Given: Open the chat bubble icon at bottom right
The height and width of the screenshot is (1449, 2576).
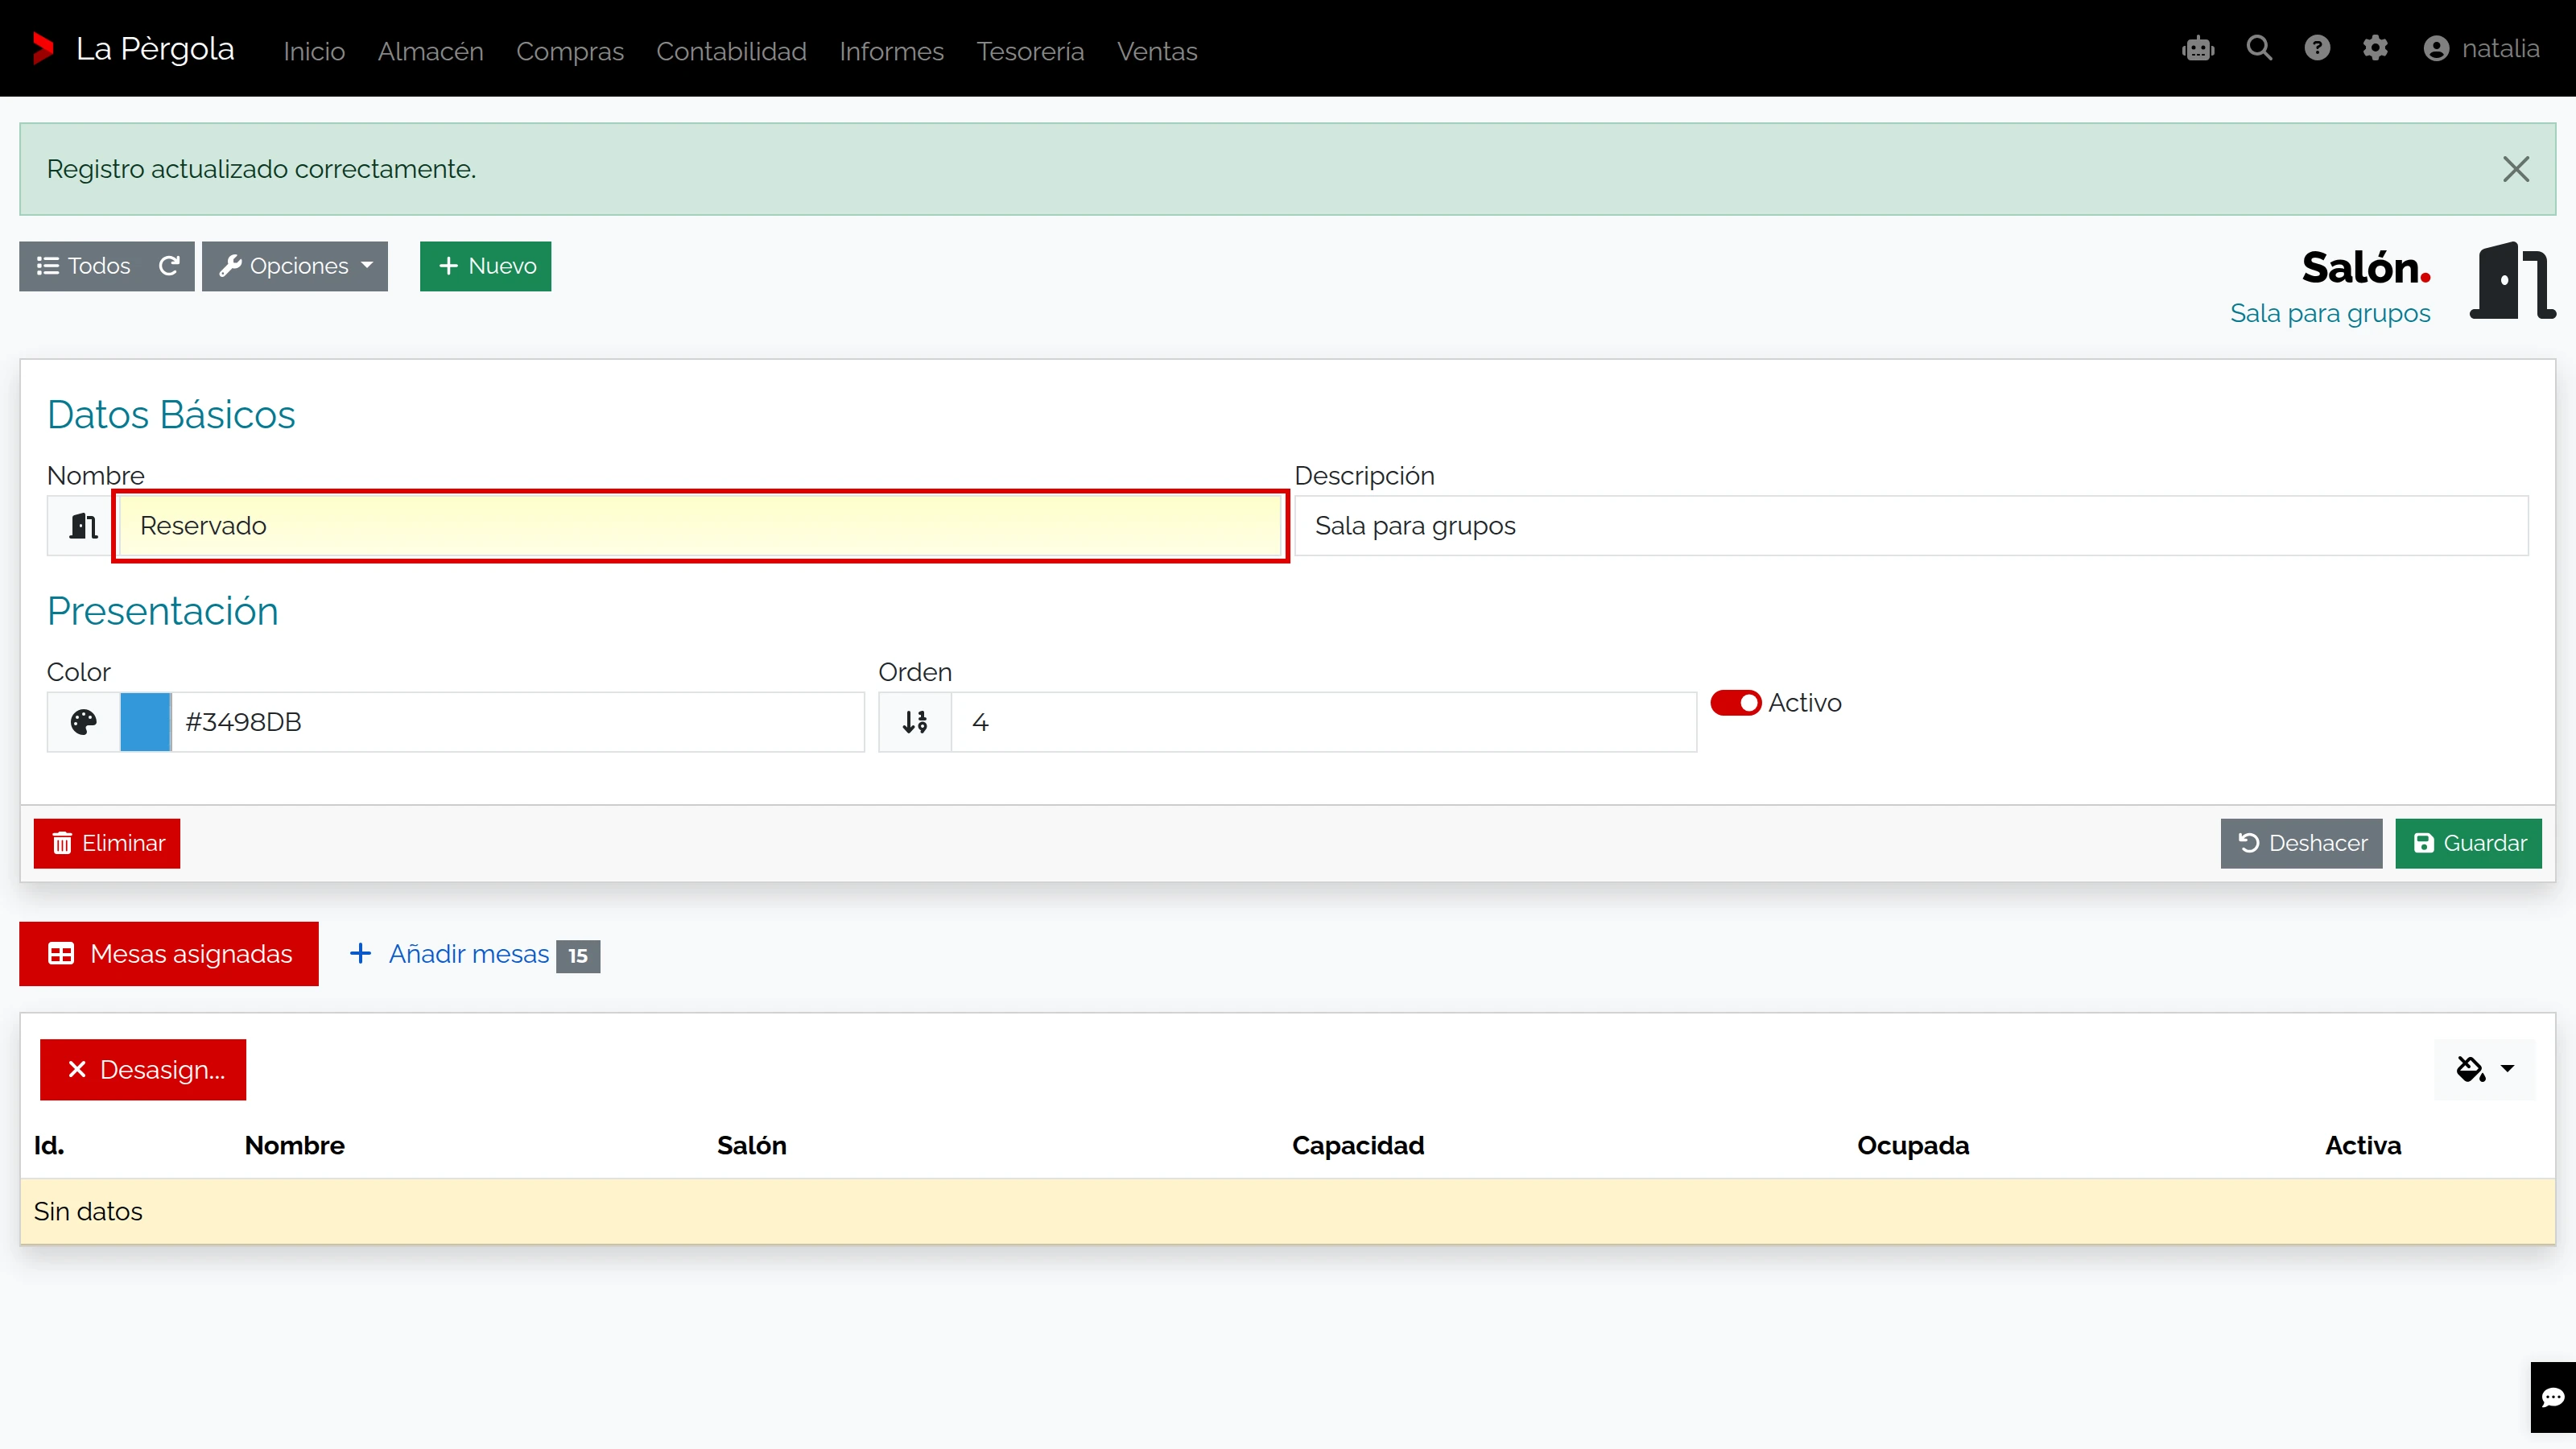Looking at the screenshot, I should 2553,1397.
